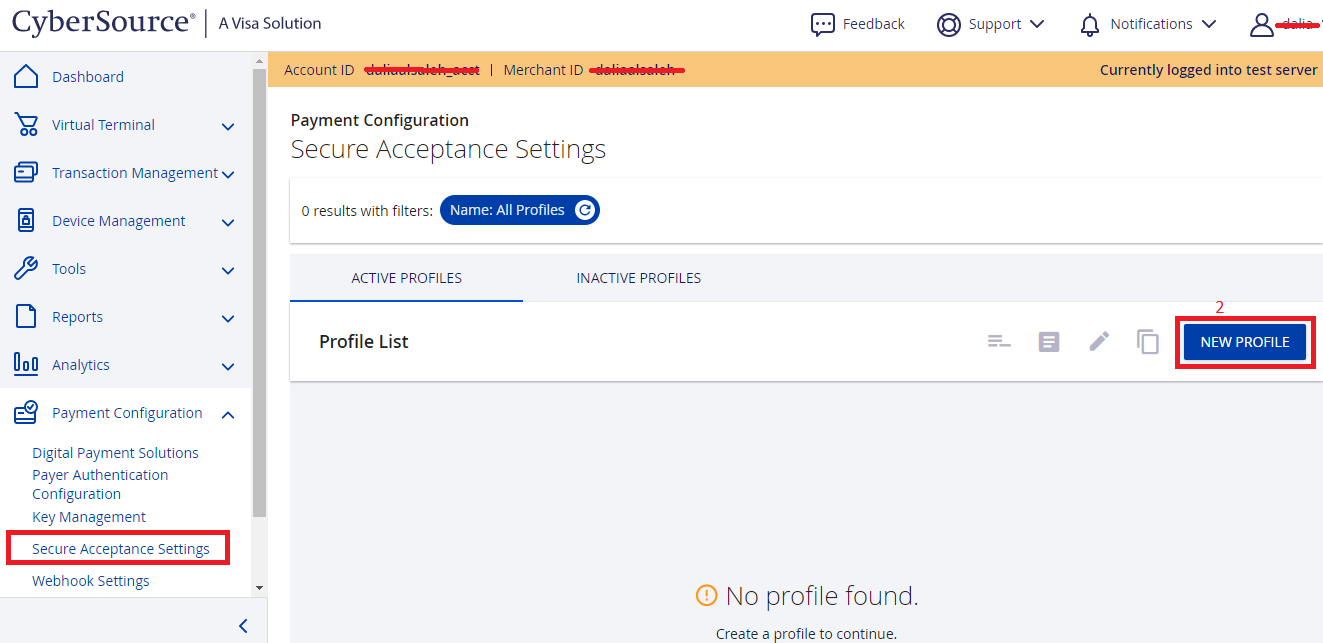Expand the Analytics menu chevron
The image size is (1323, 643).
(228, 367)
